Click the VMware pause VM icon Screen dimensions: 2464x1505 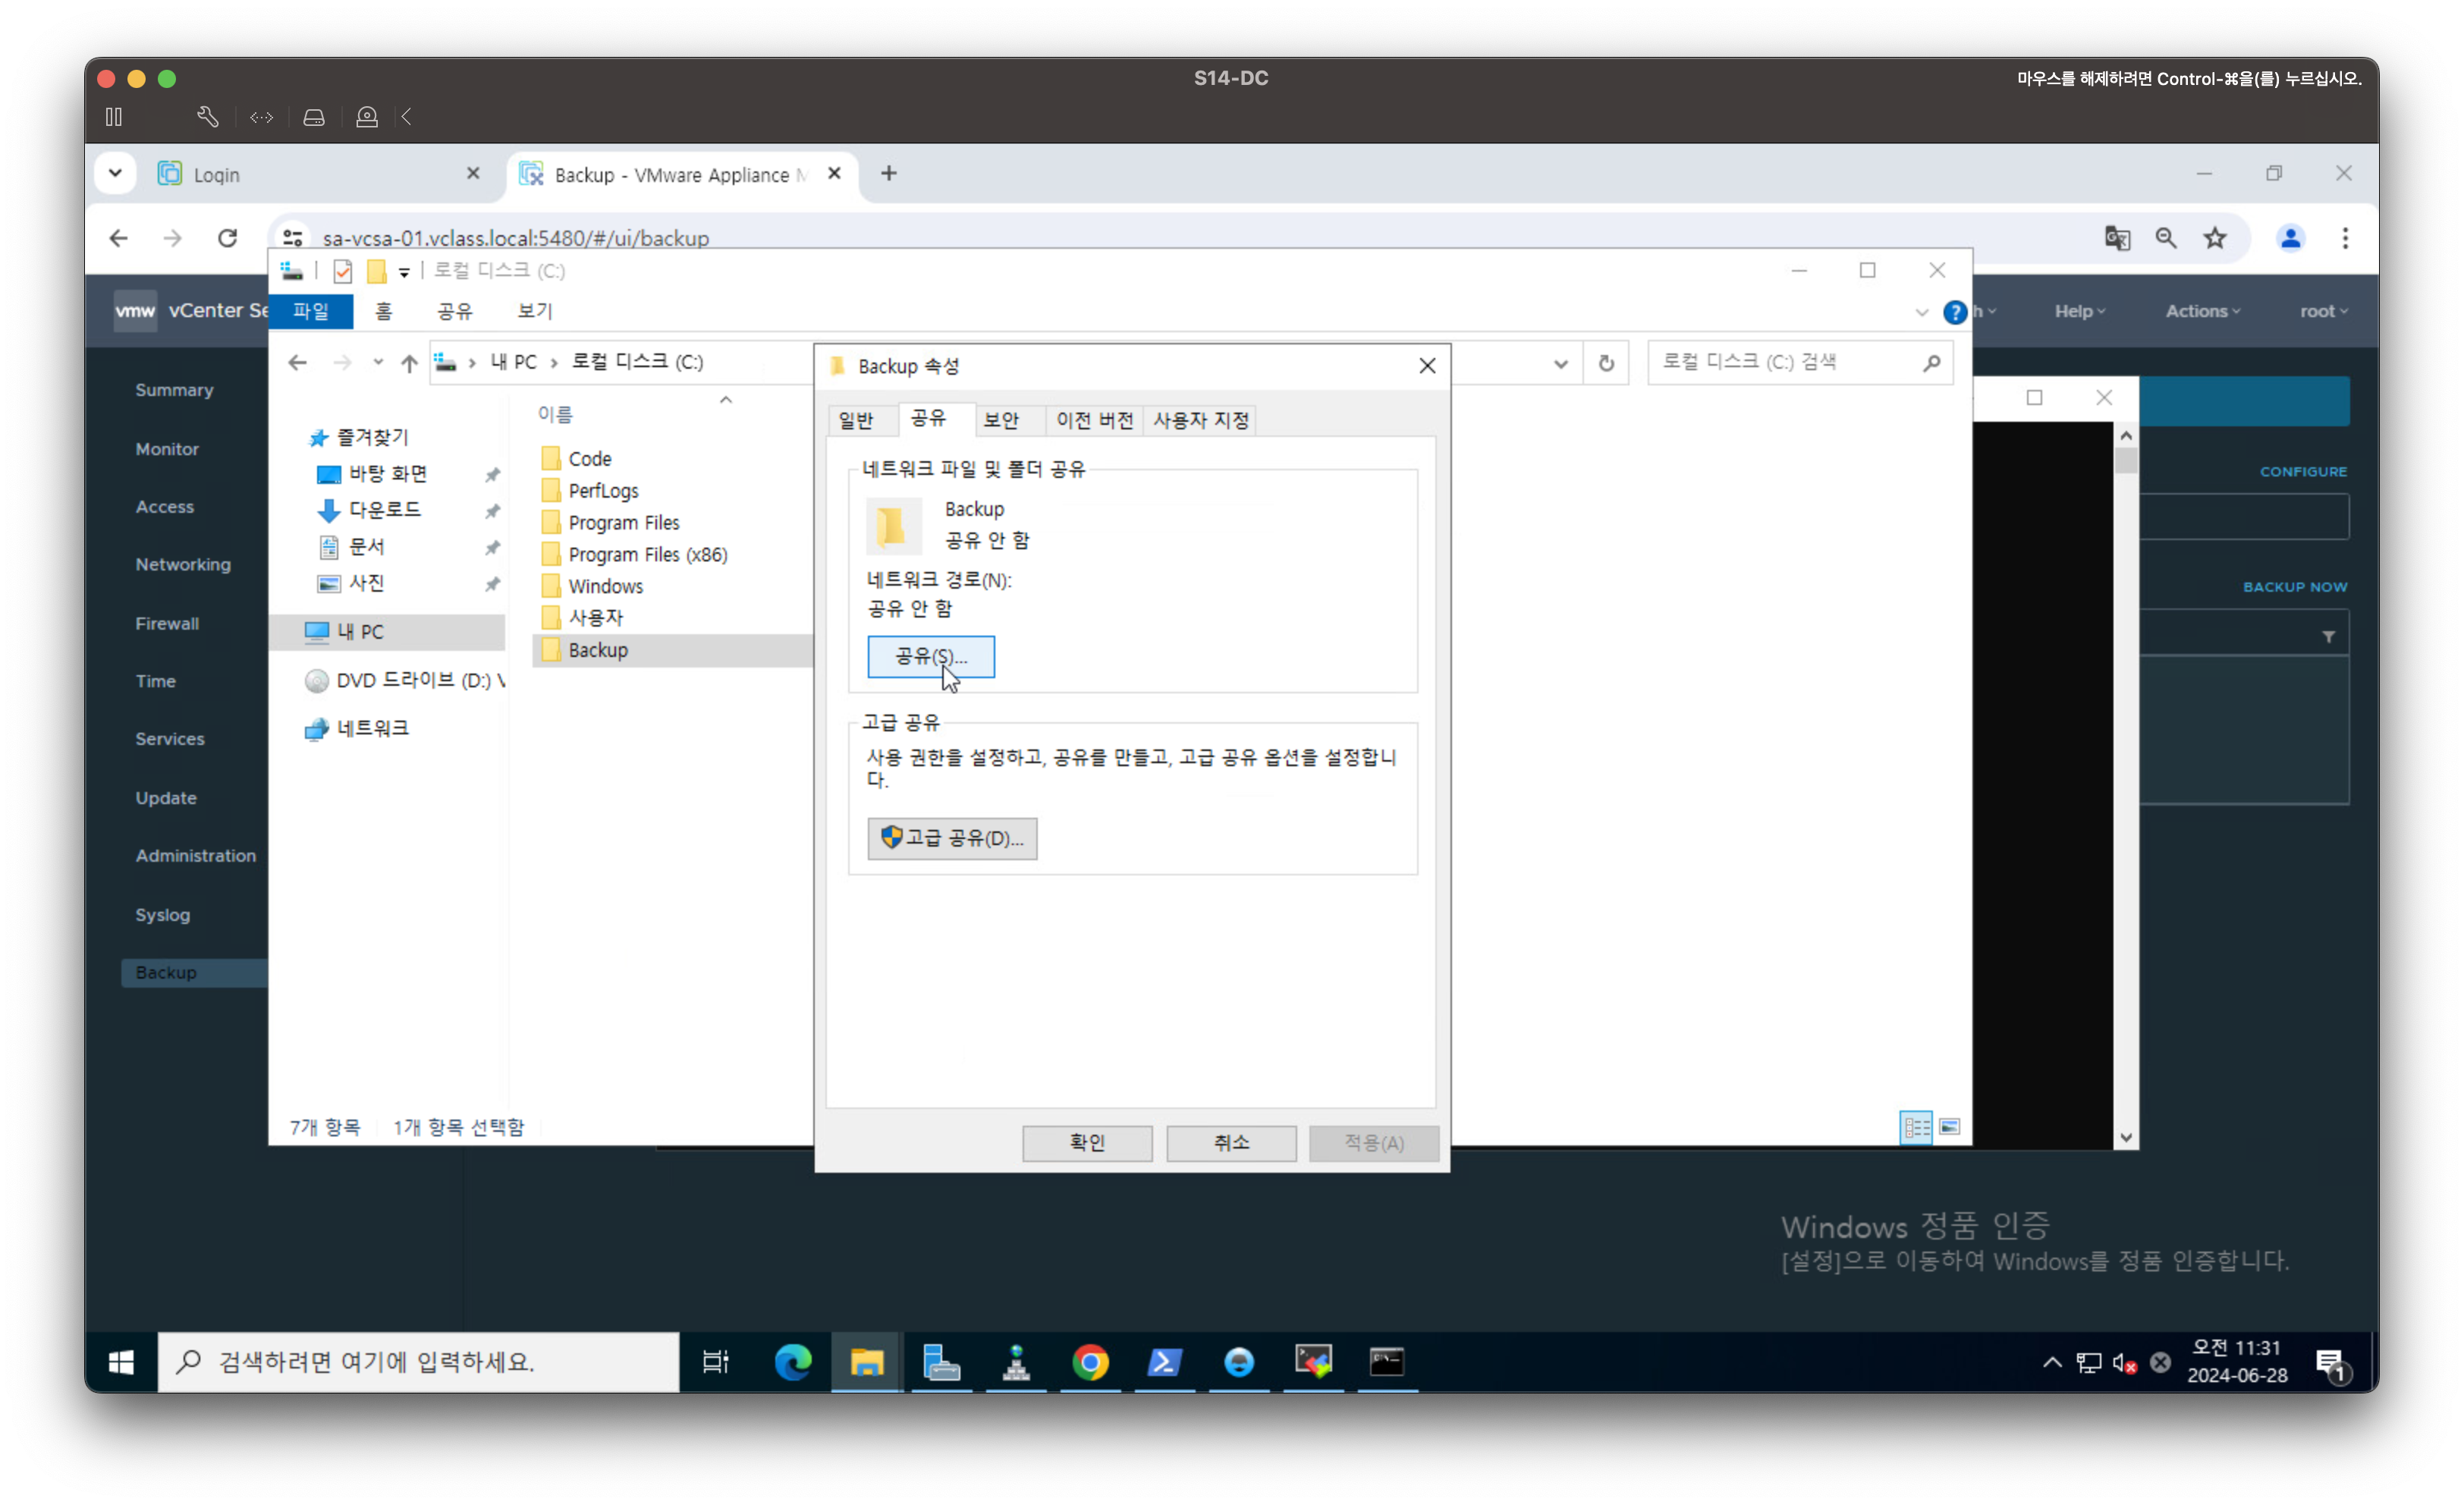pos(114,117)
